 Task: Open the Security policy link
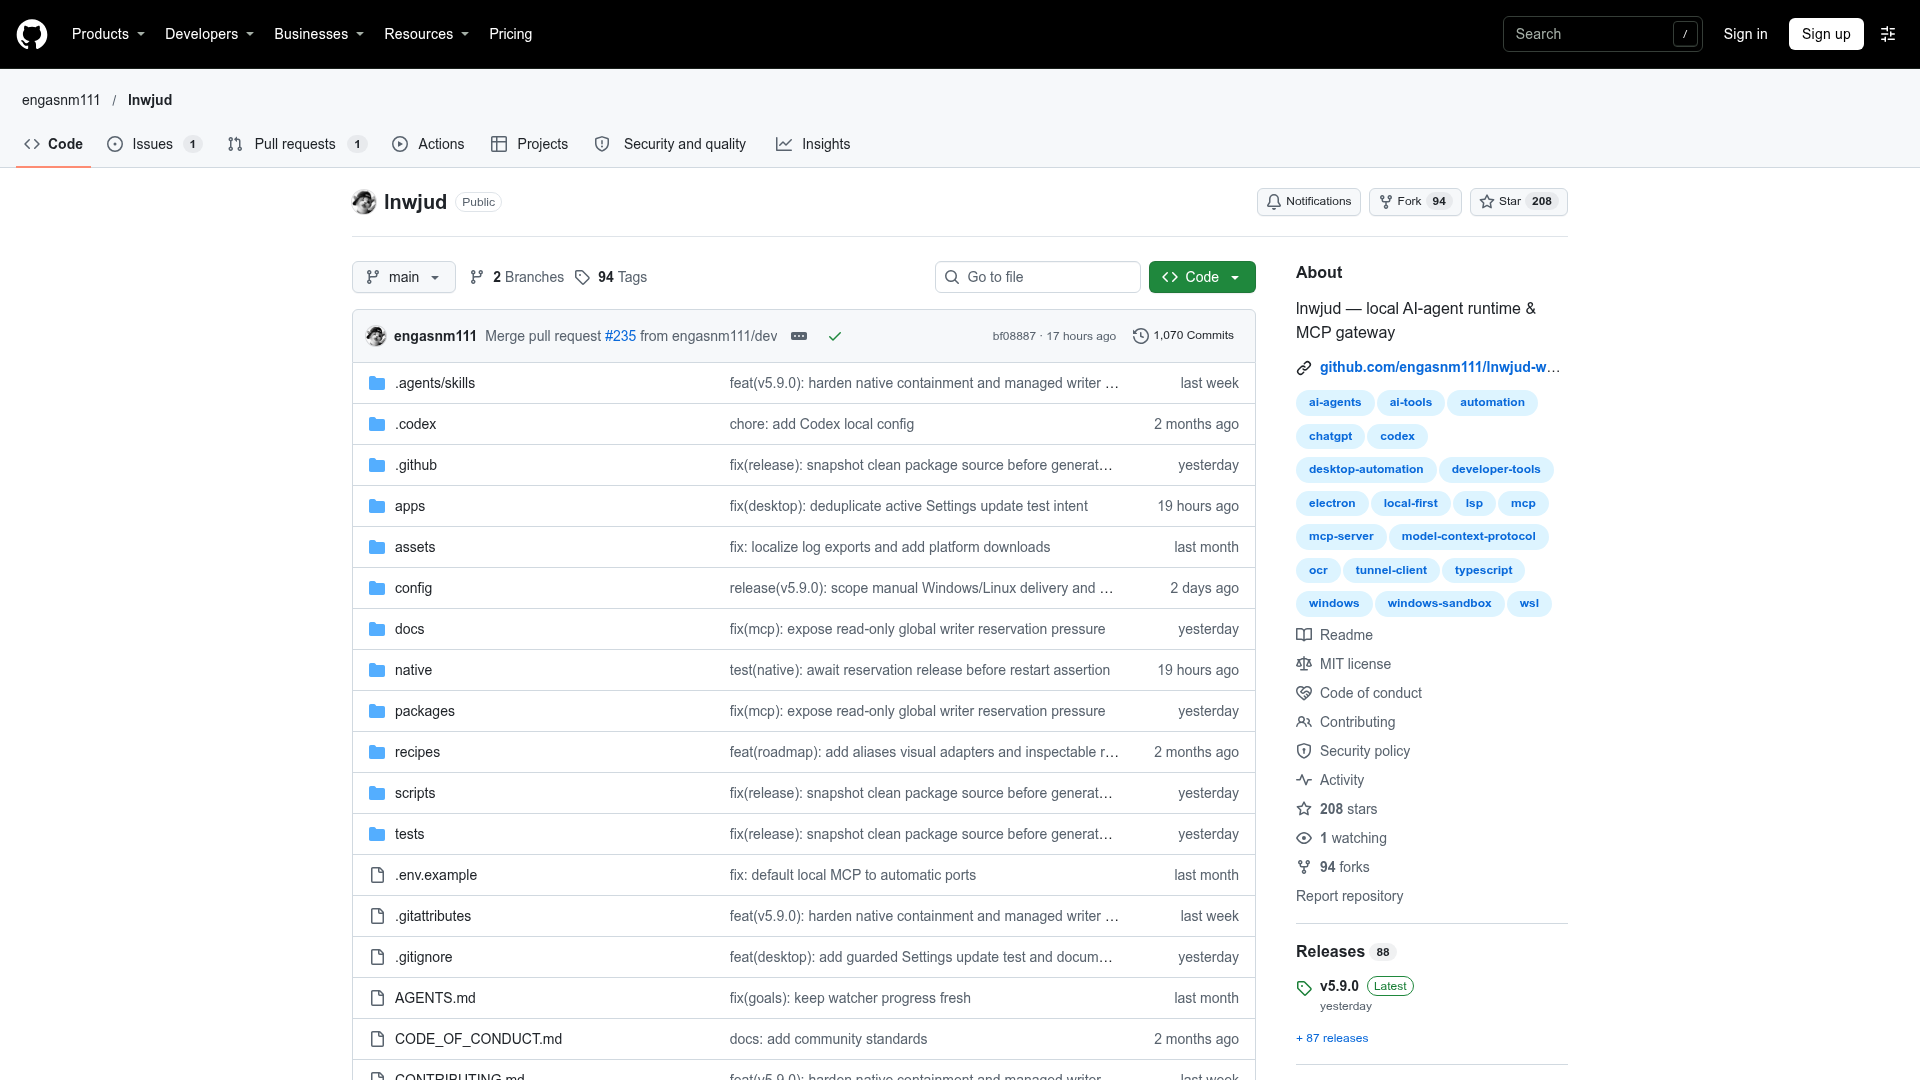point(1365,751)
